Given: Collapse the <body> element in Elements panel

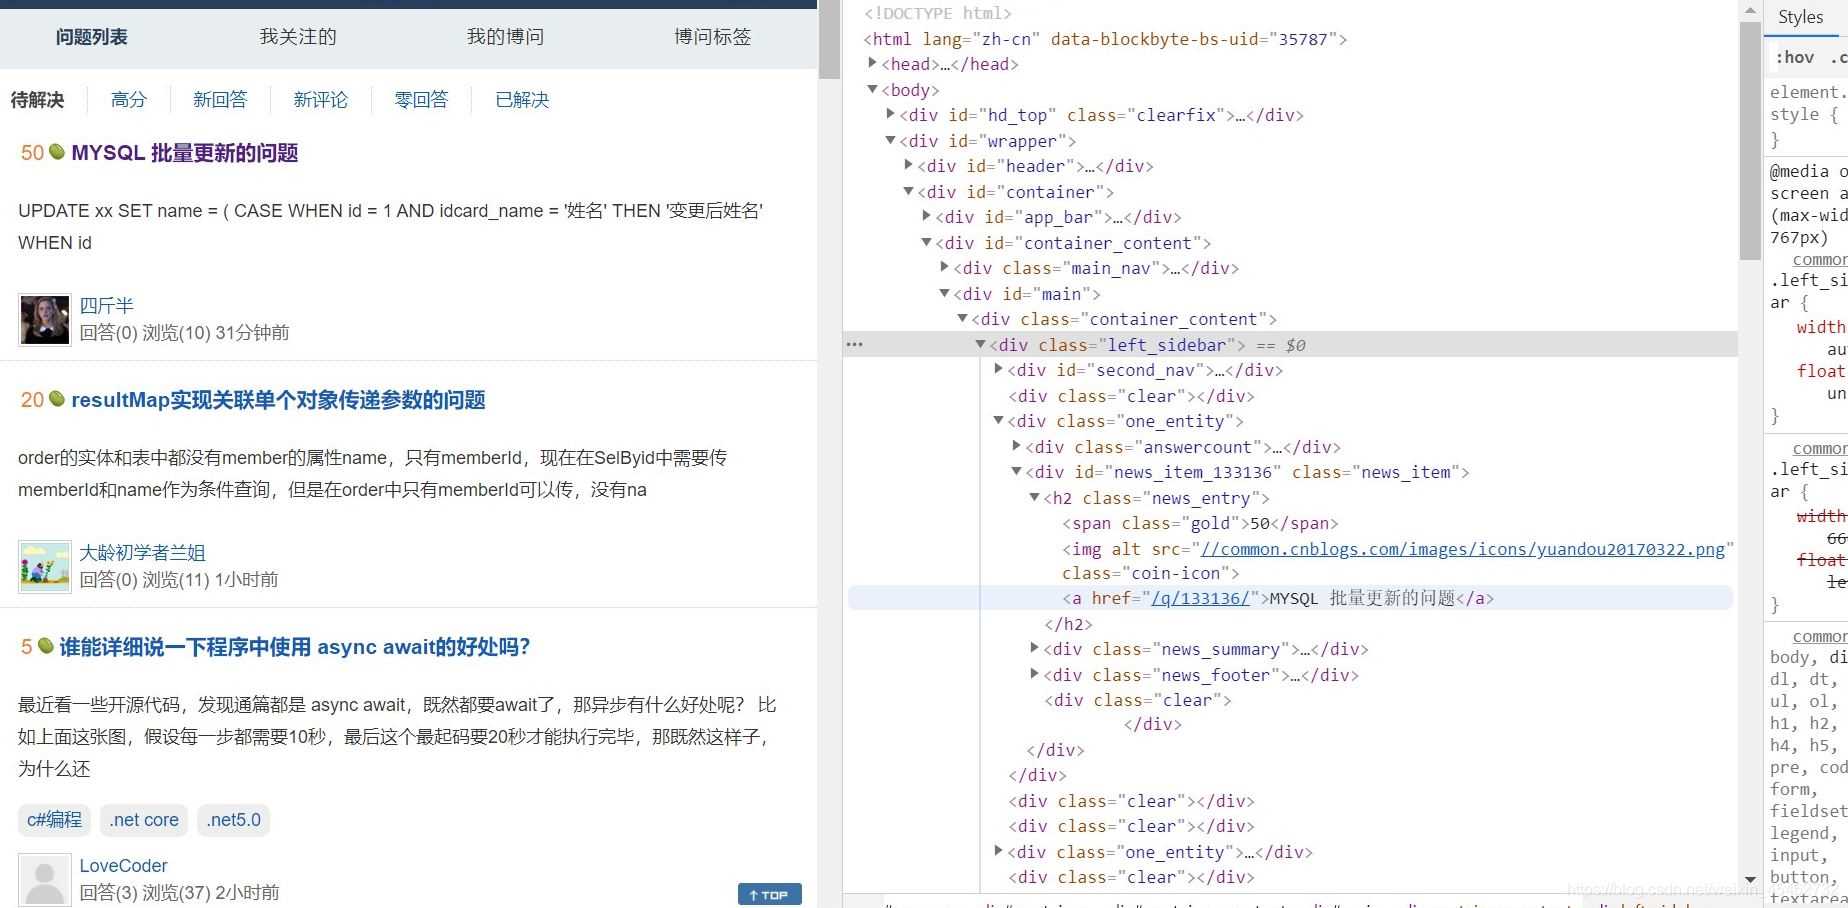Looking at the screenshot, I should [x=872, y=89].
